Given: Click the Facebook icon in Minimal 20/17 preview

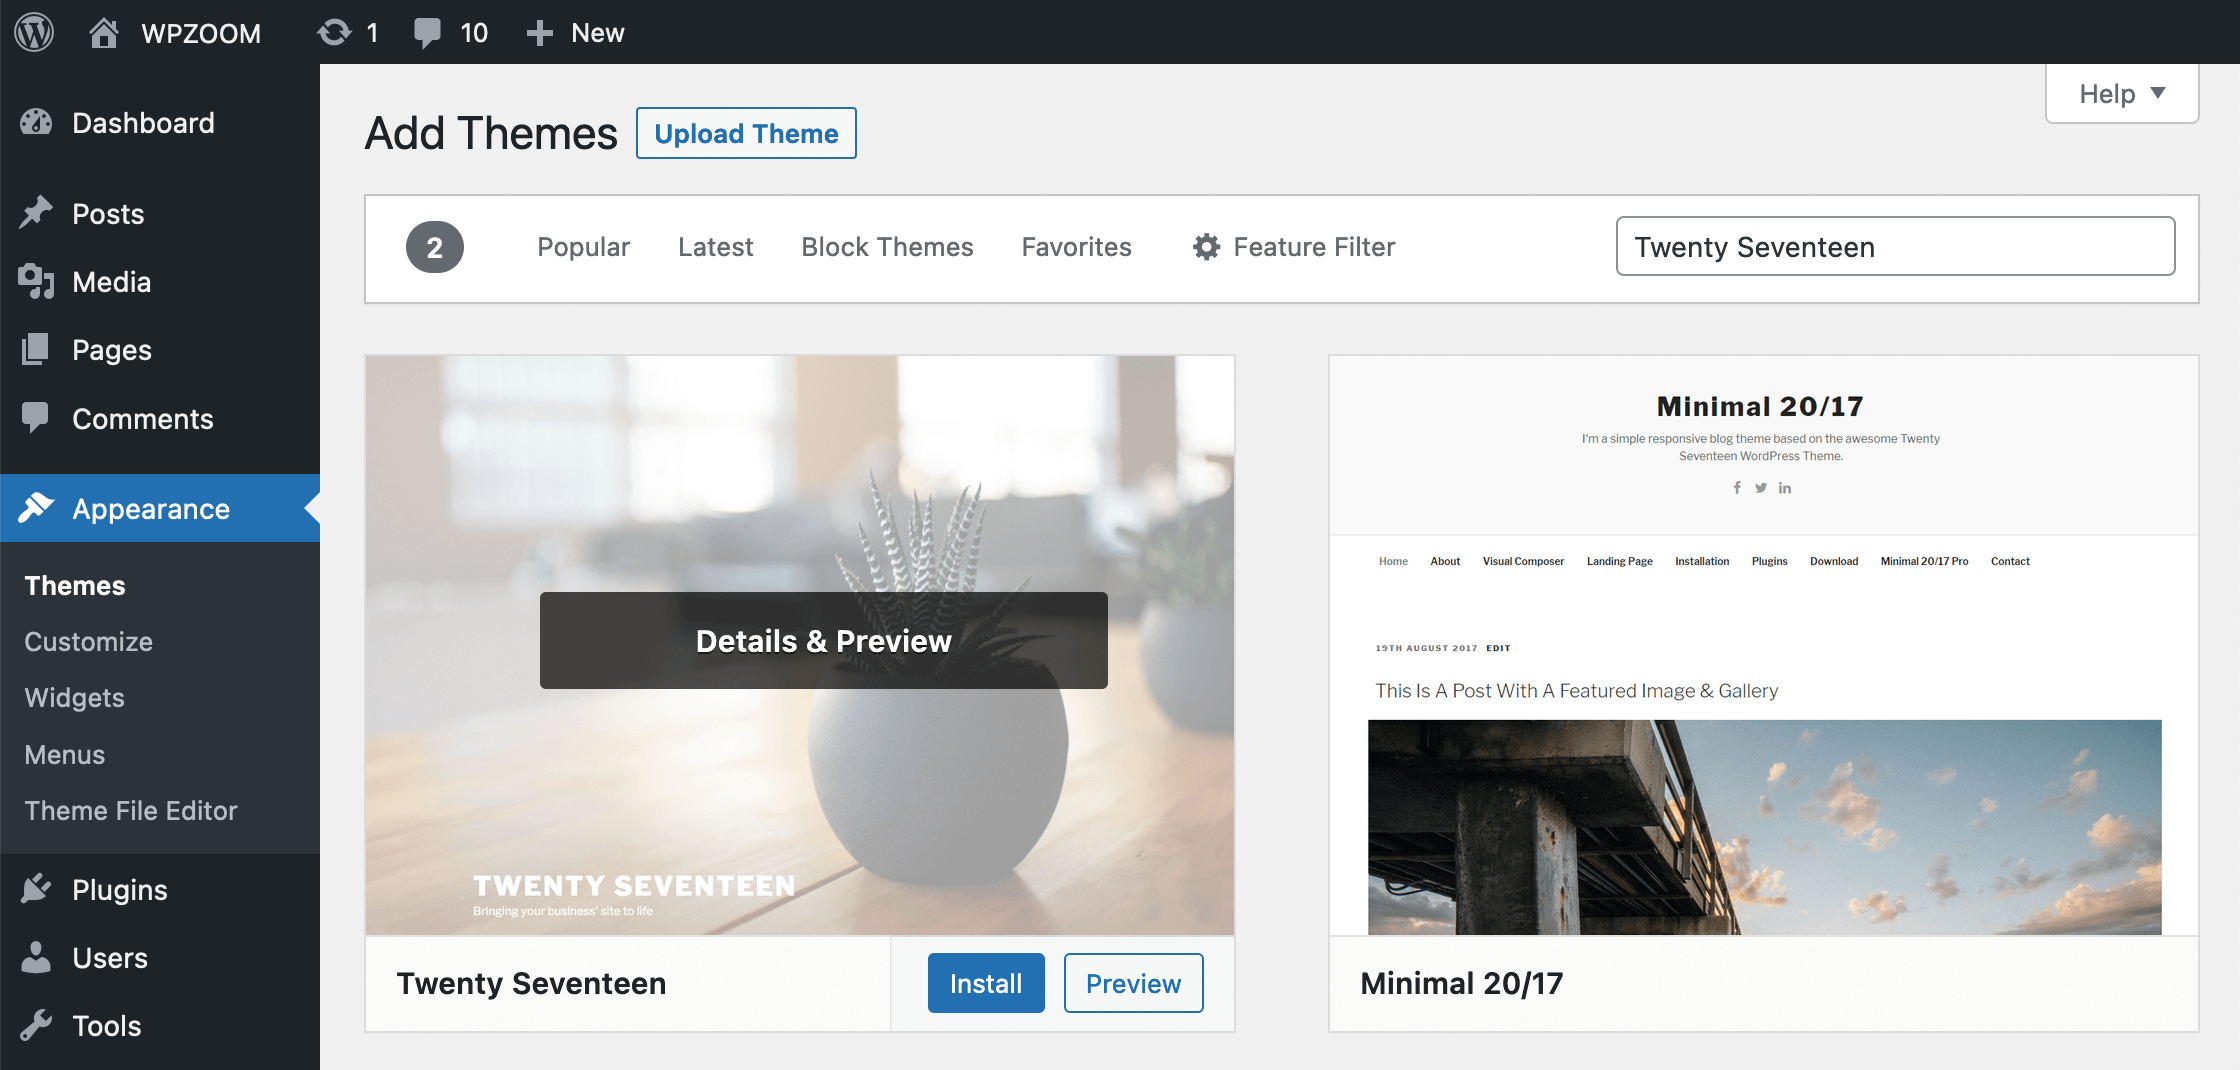Looking at the screenshot, I should pos(1737,488).
